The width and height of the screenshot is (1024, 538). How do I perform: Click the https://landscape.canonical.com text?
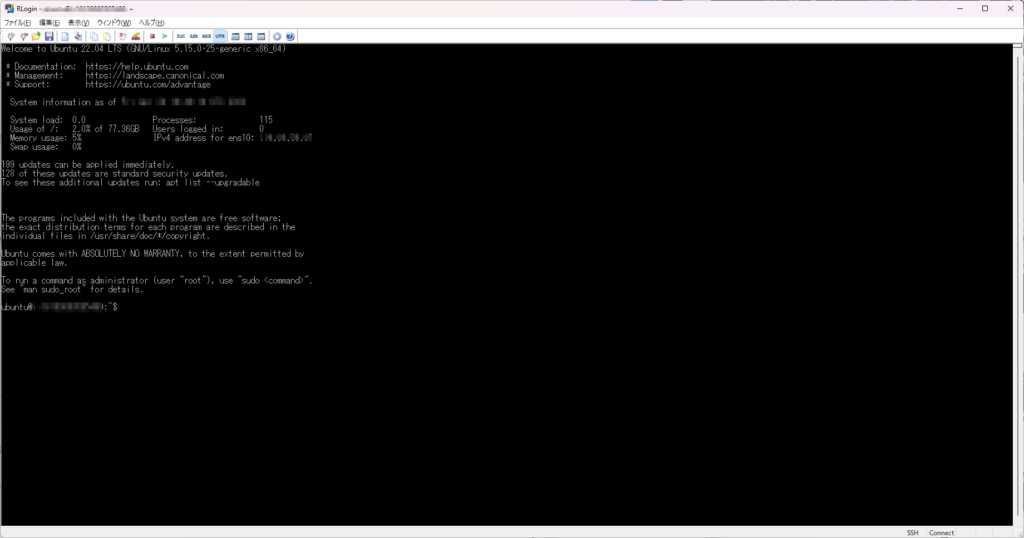point(155,76)
